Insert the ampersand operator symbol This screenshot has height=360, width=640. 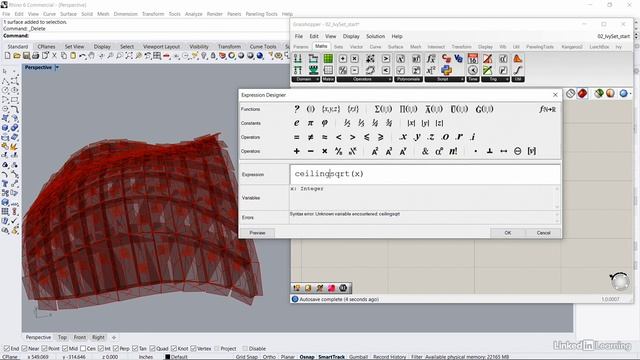coord(425,151)
